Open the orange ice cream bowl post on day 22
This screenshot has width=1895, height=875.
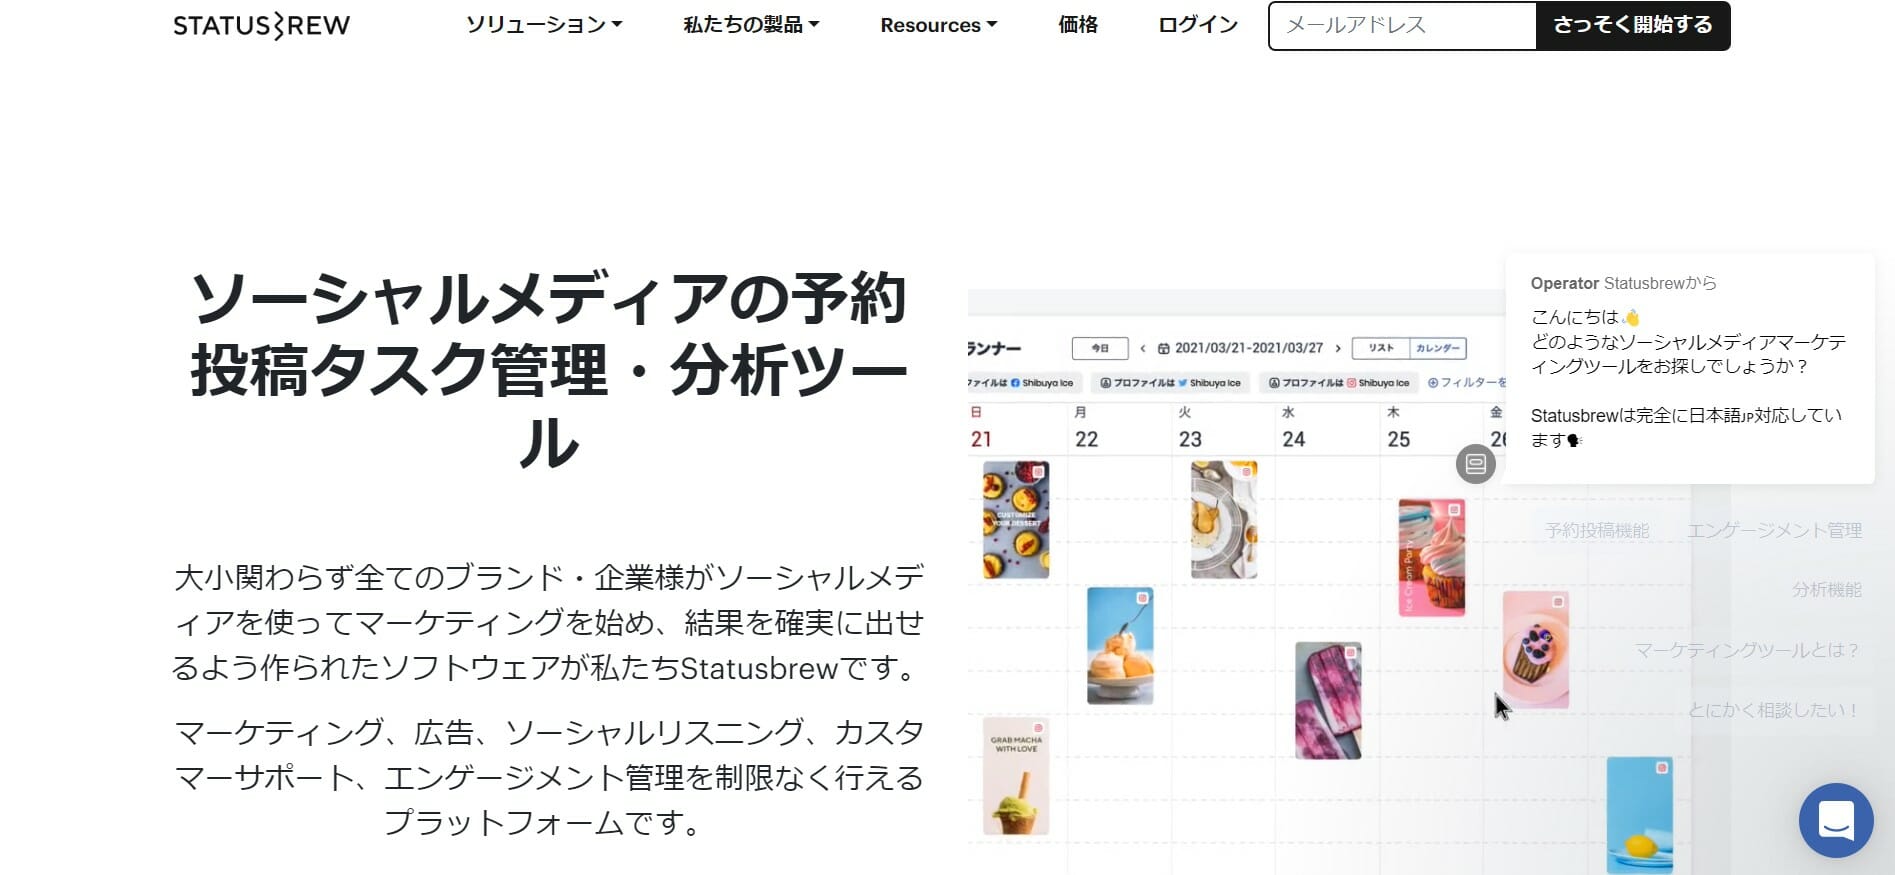pos(1120,646)
